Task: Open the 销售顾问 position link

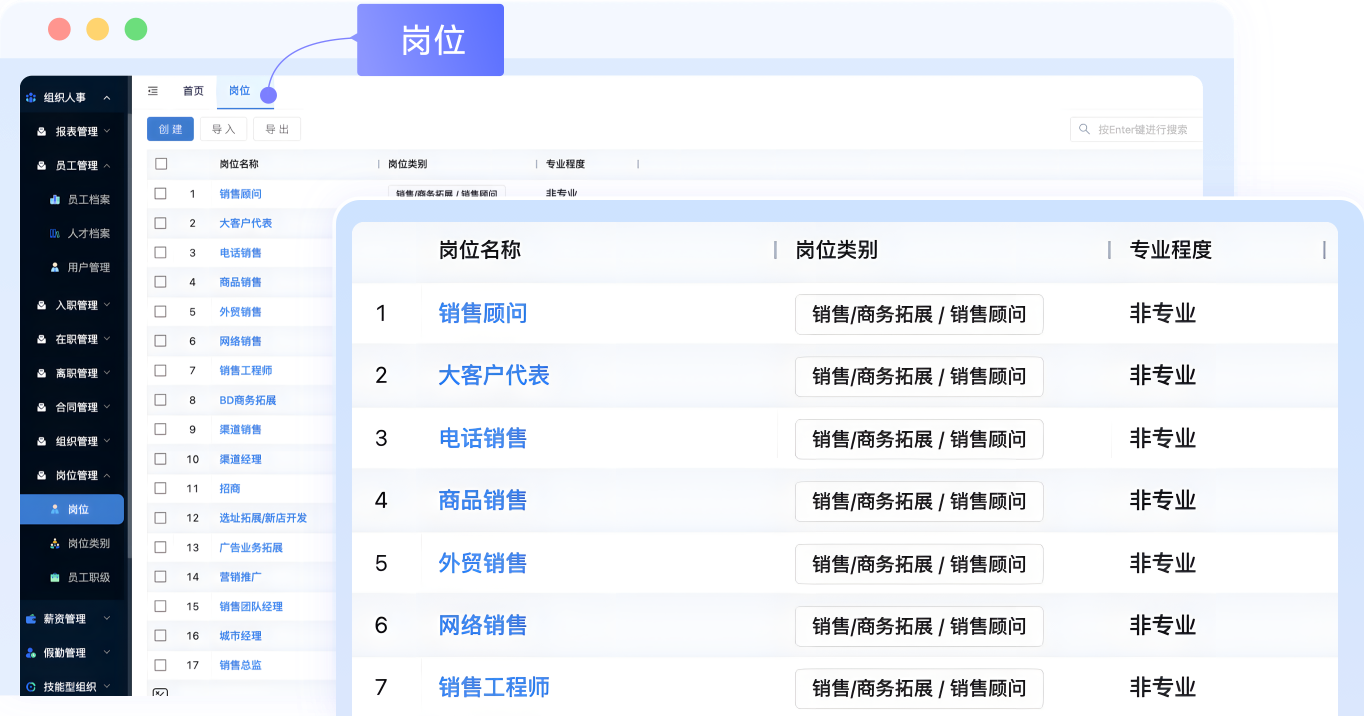Action: (240, 193)
